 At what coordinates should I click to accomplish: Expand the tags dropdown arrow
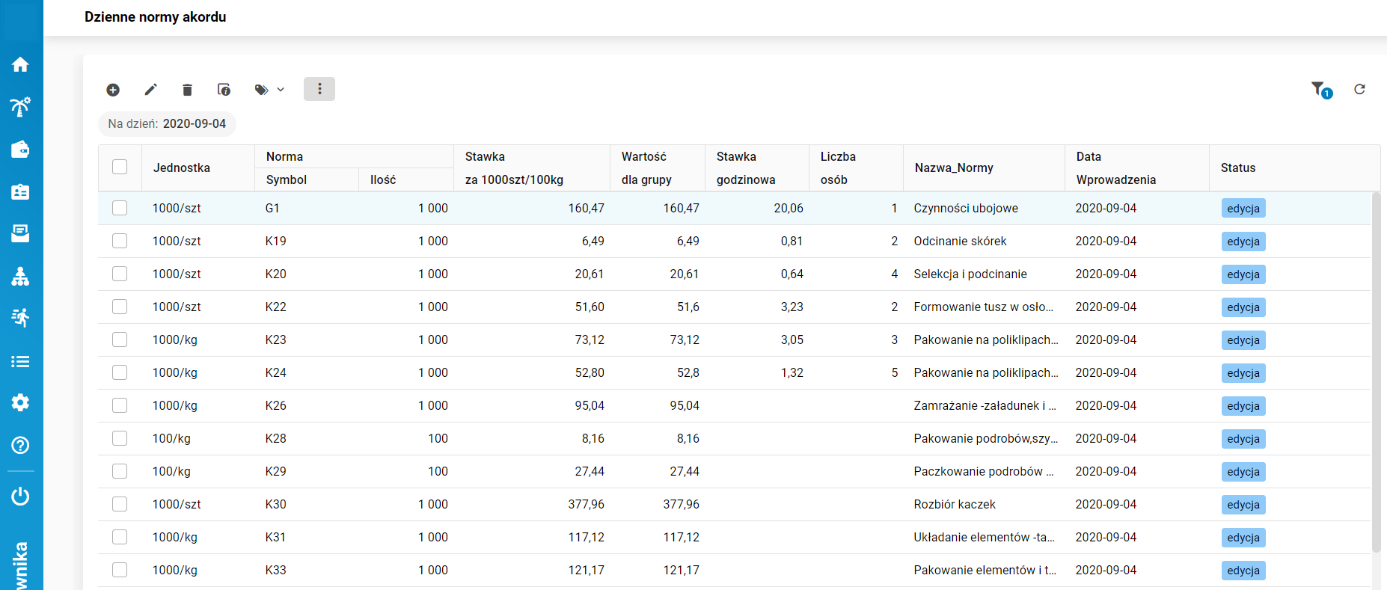[280, 89]
